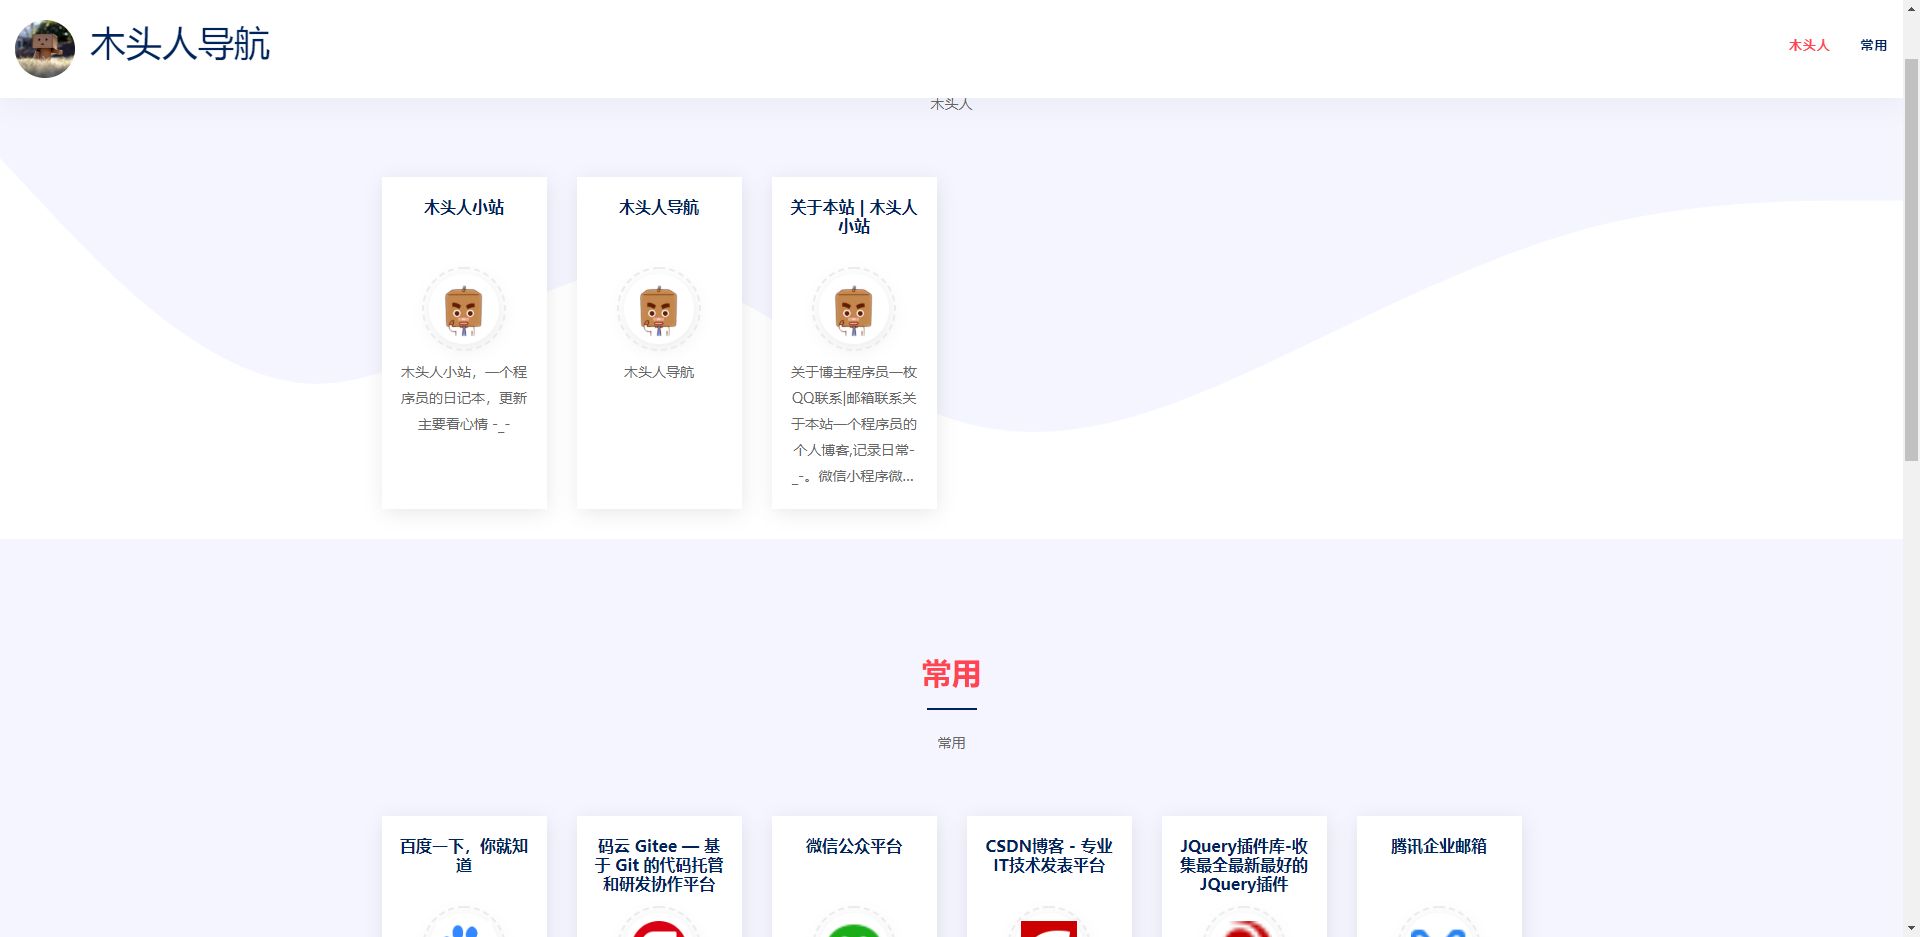Click the icon in 关于本站 card
1920x937 pixels.
pyautogui.click(x=853, y=309)
